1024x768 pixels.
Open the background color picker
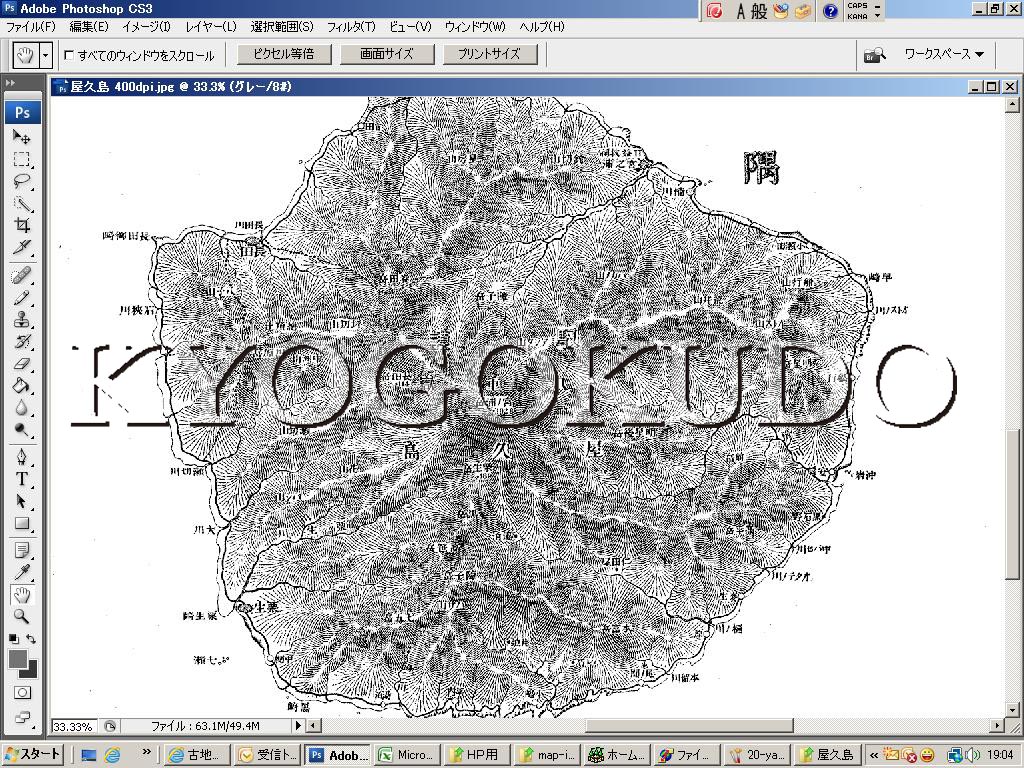pyautogui.click(x=32, y=672)
